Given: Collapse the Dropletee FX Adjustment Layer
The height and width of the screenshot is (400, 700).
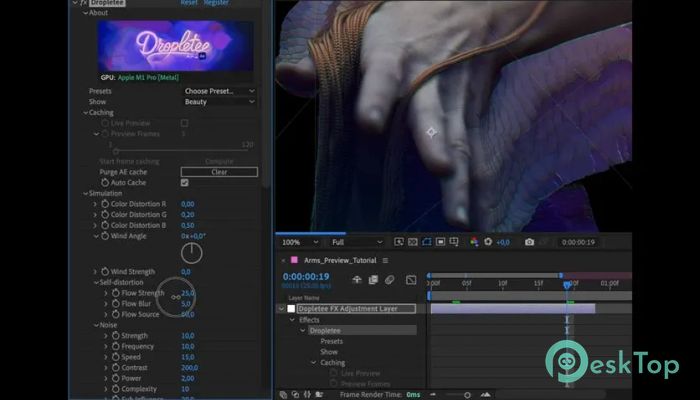Looking at the screenshot, I should [x=281, y=308].
